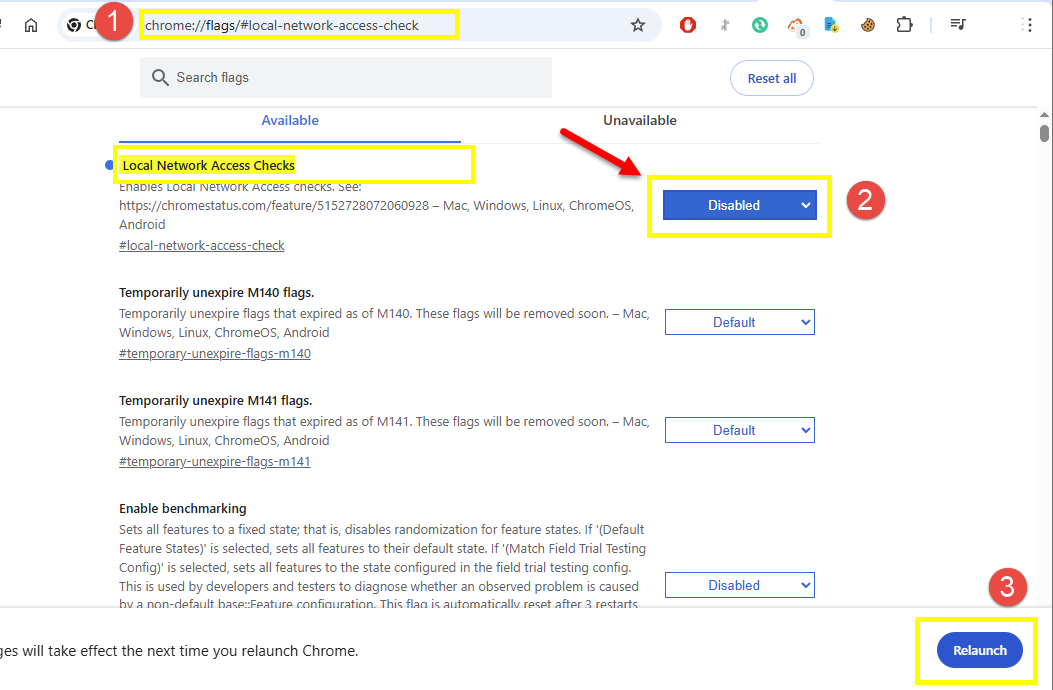Open the red stop-hand ad blocker extension
Screen dimensions: 1053x690
(688, 26)
